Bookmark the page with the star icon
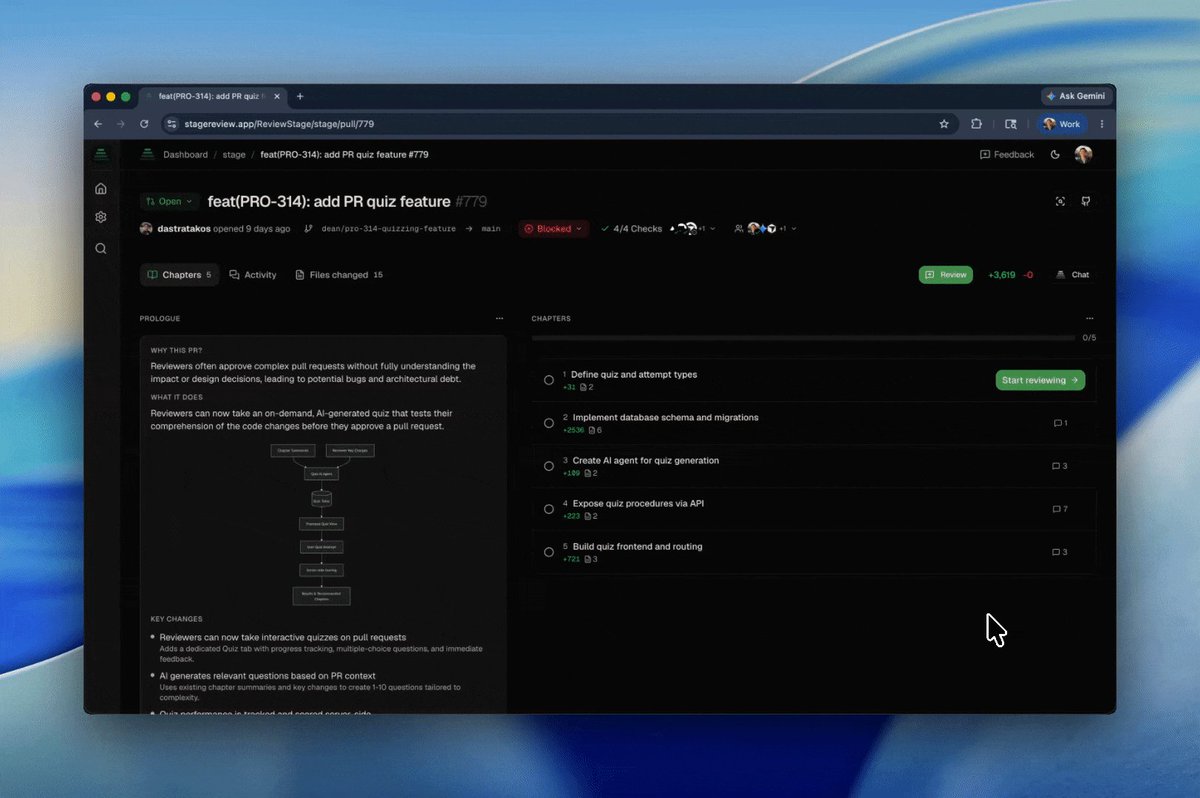The image size is (1200, 798). (944, 124)
